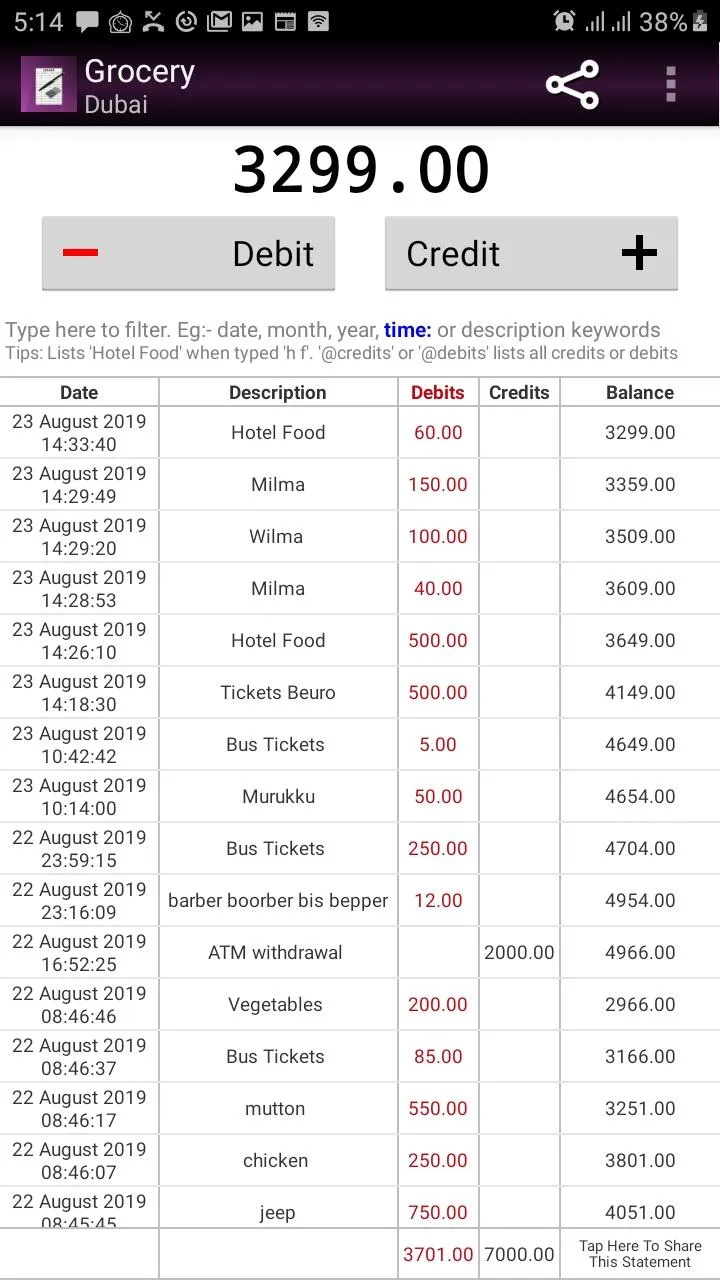720x1280 pixels.
Task: Select the Debits column header
Action: coord(438,392)
